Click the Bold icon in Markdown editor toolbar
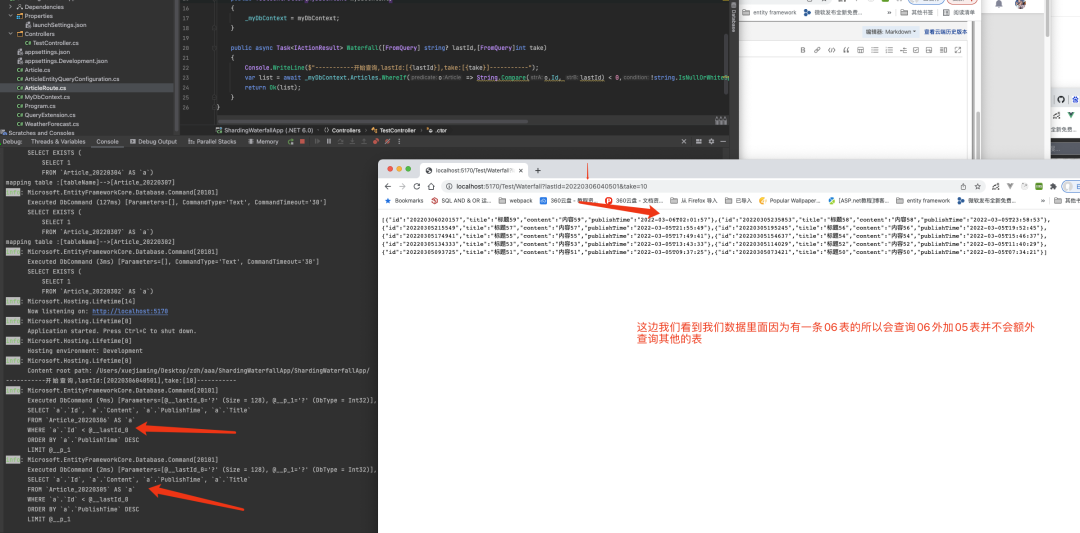This screenshot has width=1080, height=533. pos(803,49)
